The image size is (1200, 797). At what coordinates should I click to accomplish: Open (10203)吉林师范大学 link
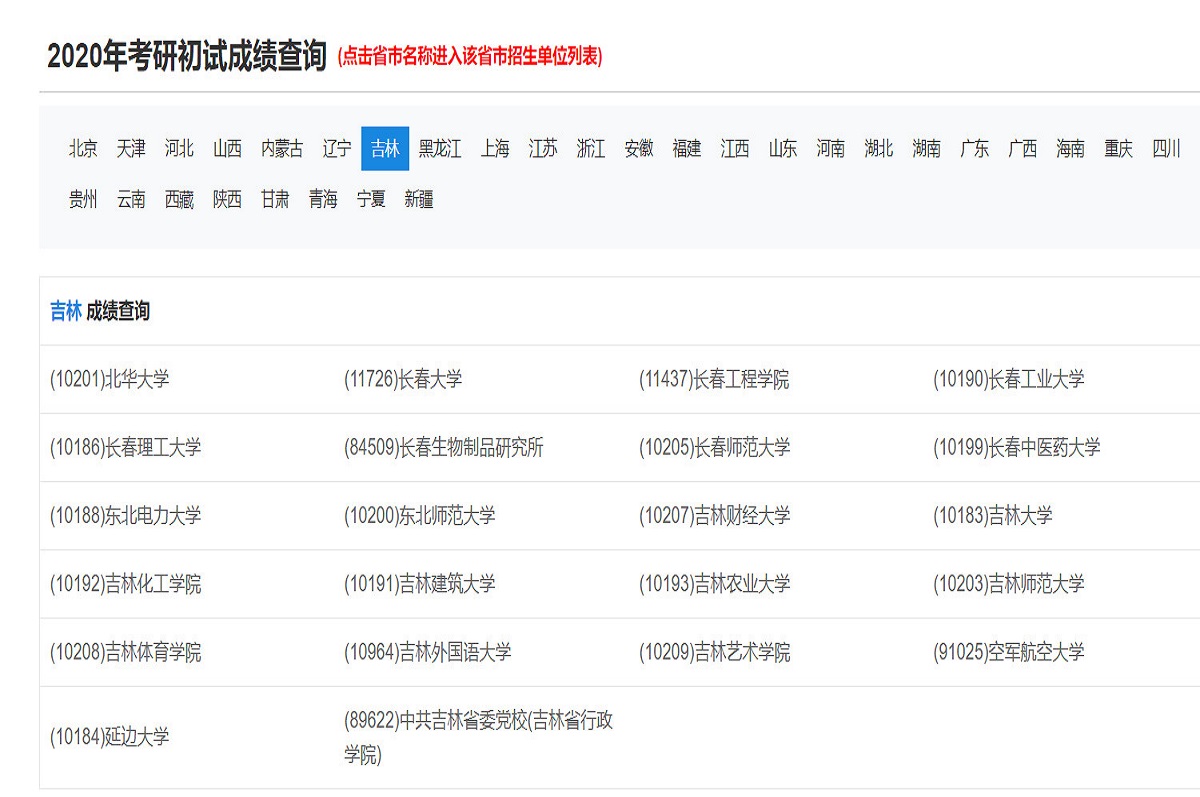tap(1009, 584)
